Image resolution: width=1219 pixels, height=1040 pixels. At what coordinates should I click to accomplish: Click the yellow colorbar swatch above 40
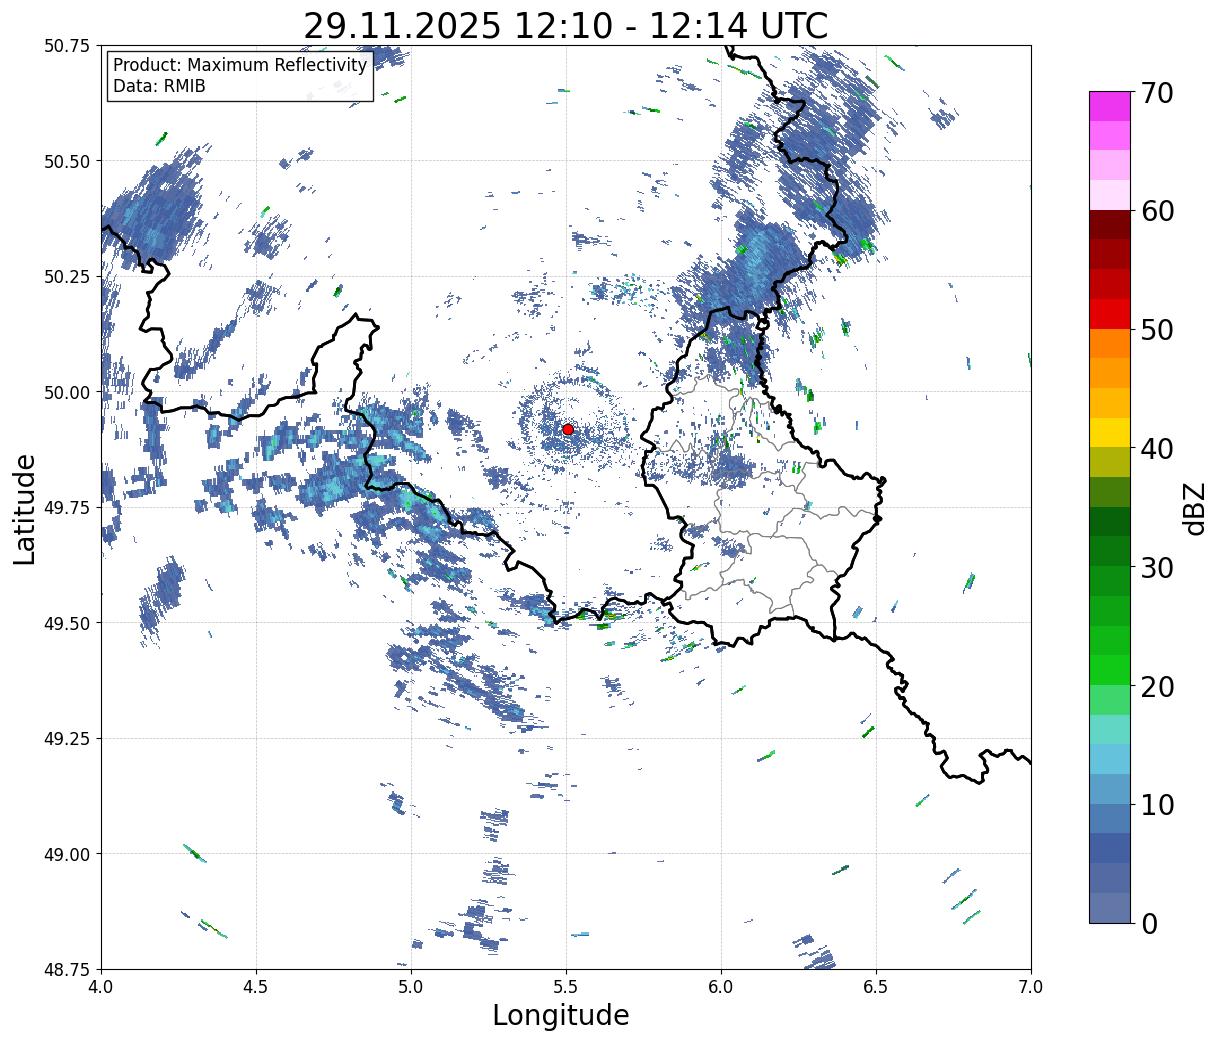coord(1110,432)
